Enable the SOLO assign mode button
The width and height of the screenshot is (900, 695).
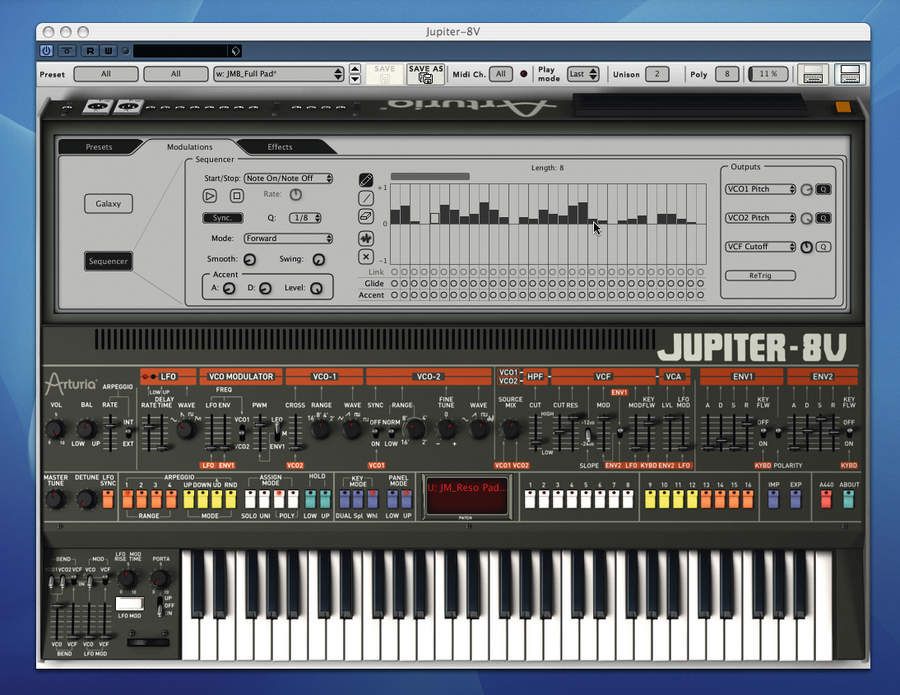coord(250,499)
